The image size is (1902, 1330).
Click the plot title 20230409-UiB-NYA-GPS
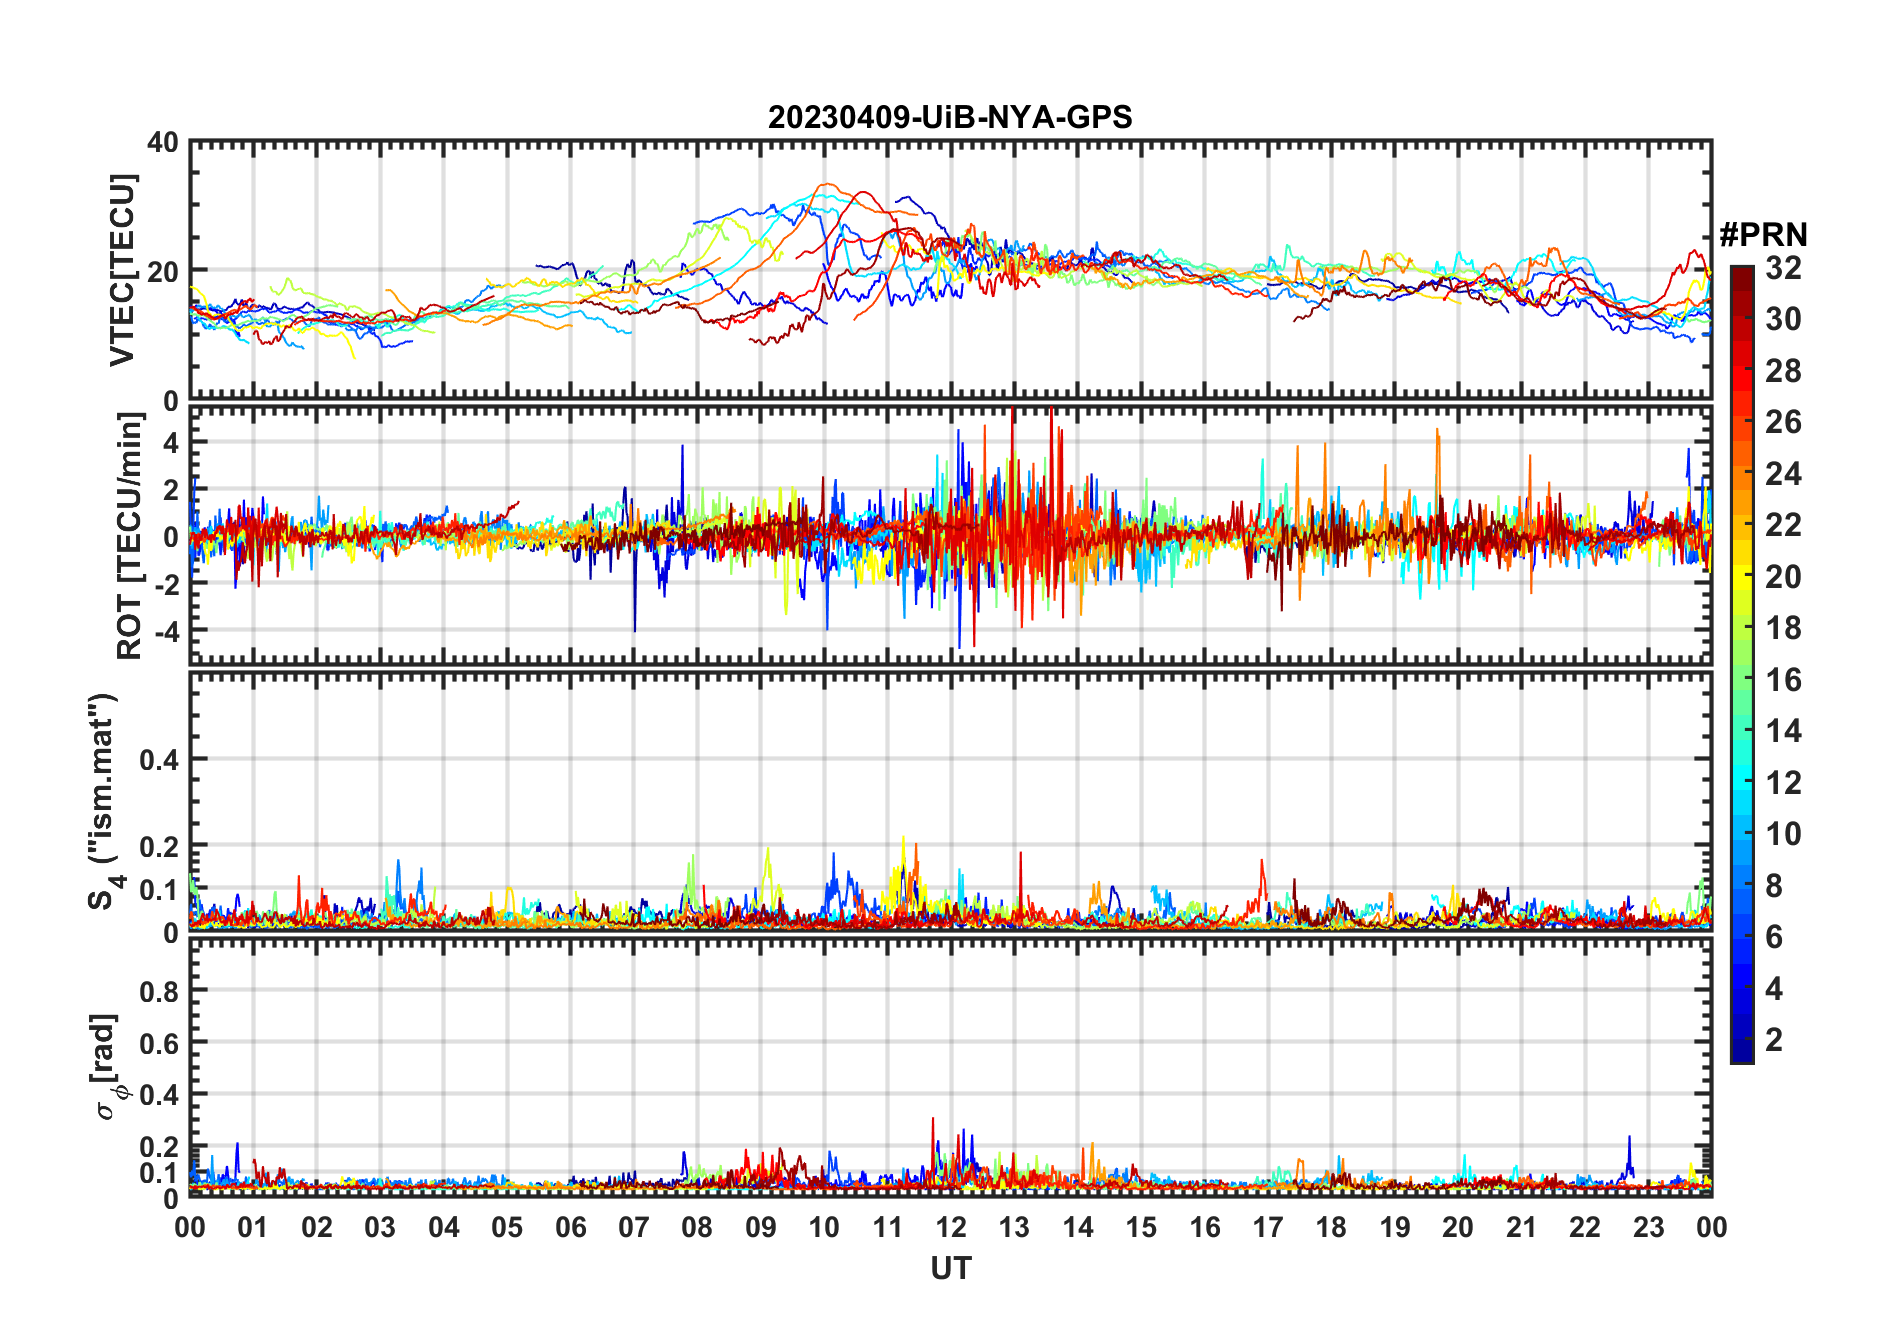tap(950, 117)
